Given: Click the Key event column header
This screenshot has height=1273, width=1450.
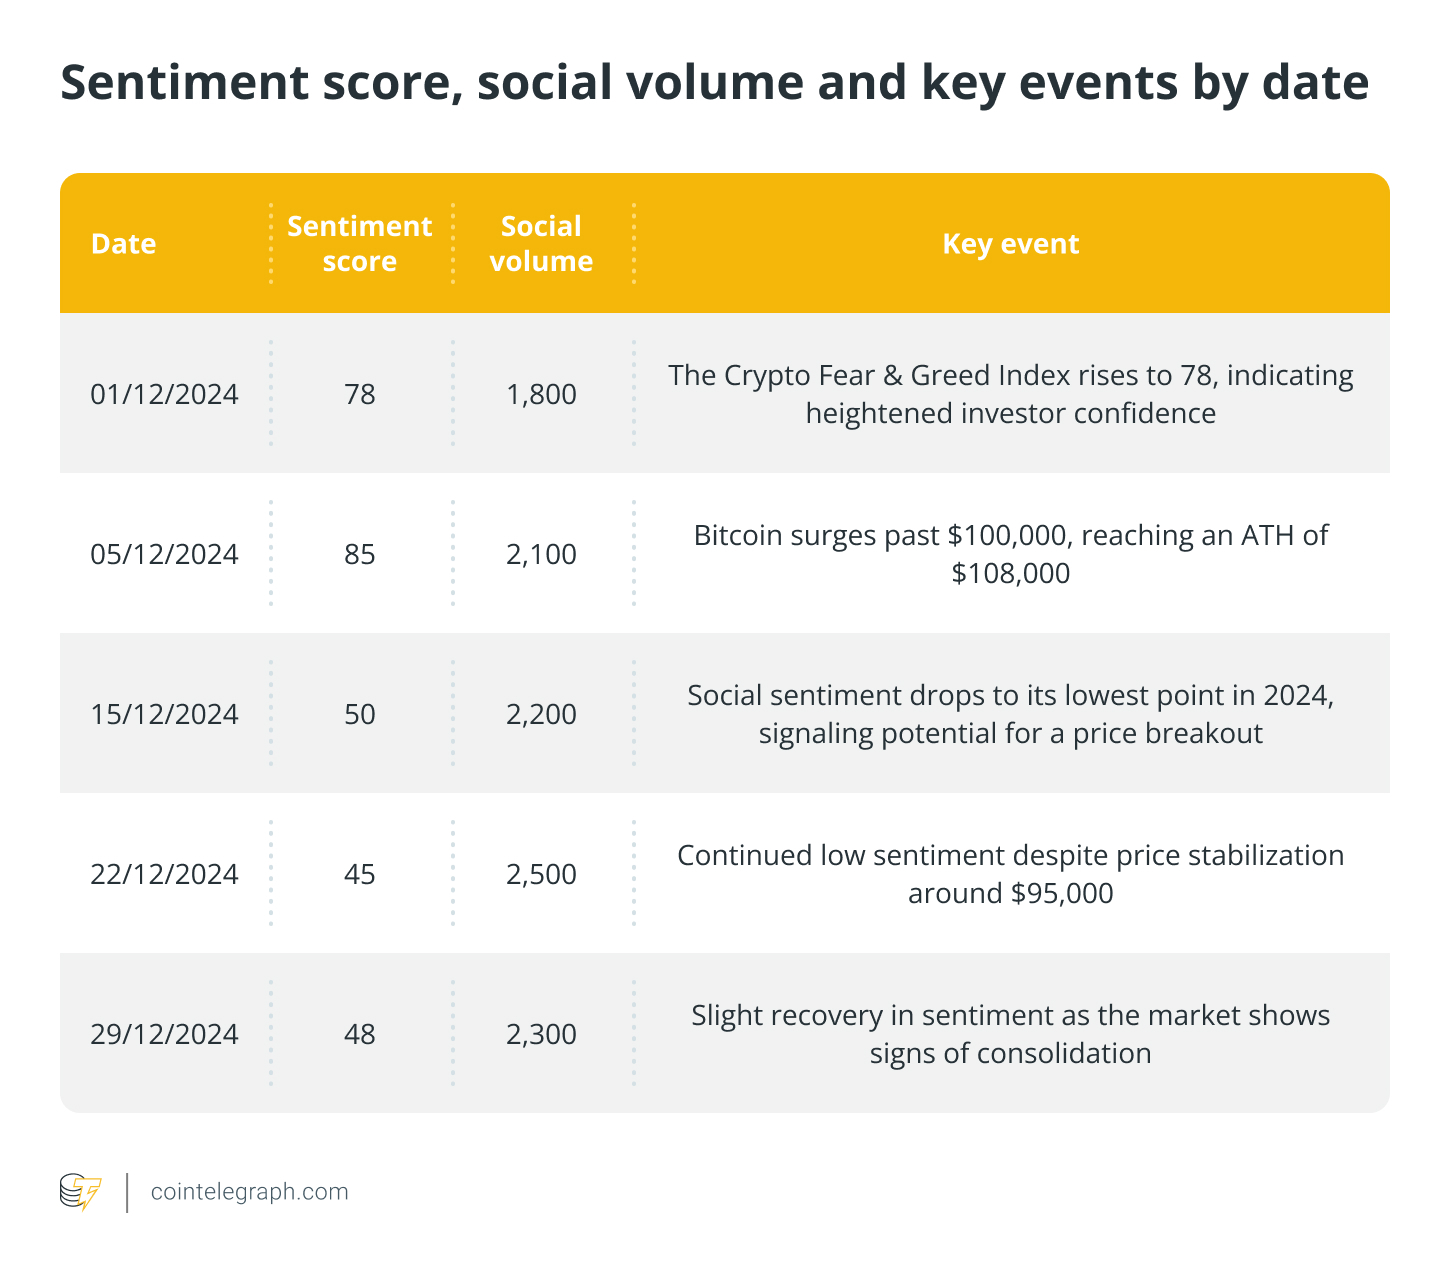Looking at the screenshot, I should (x=1012, y=243).
